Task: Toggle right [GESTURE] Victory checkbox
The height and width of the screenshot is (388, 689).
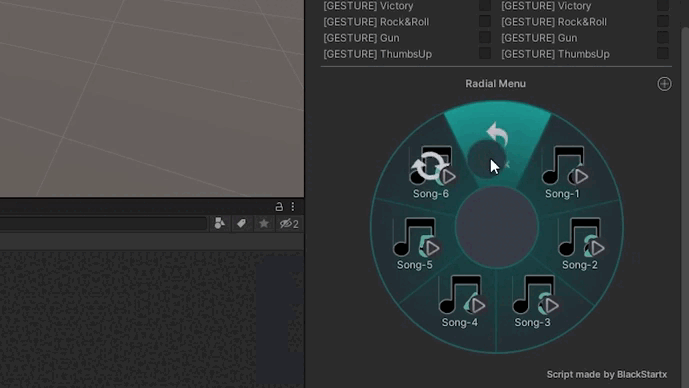Action: pos(663,5)
